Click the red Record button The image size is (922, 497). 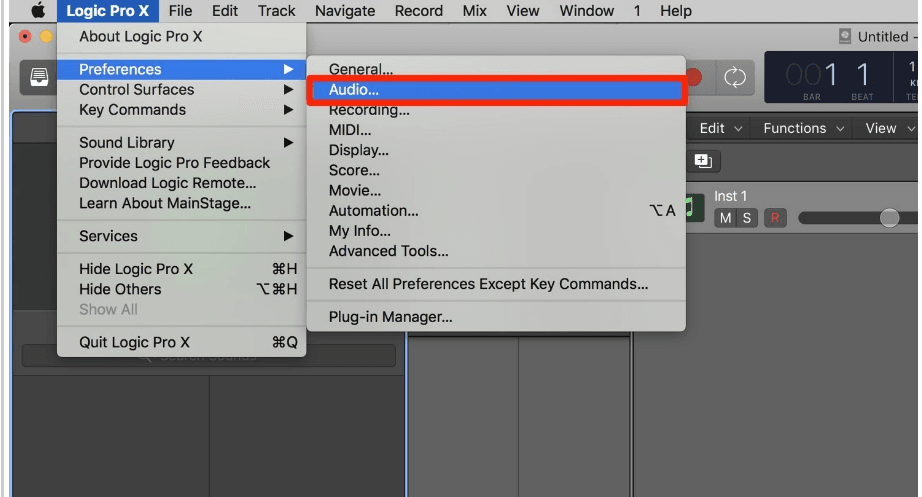click(x=694, y=77)
